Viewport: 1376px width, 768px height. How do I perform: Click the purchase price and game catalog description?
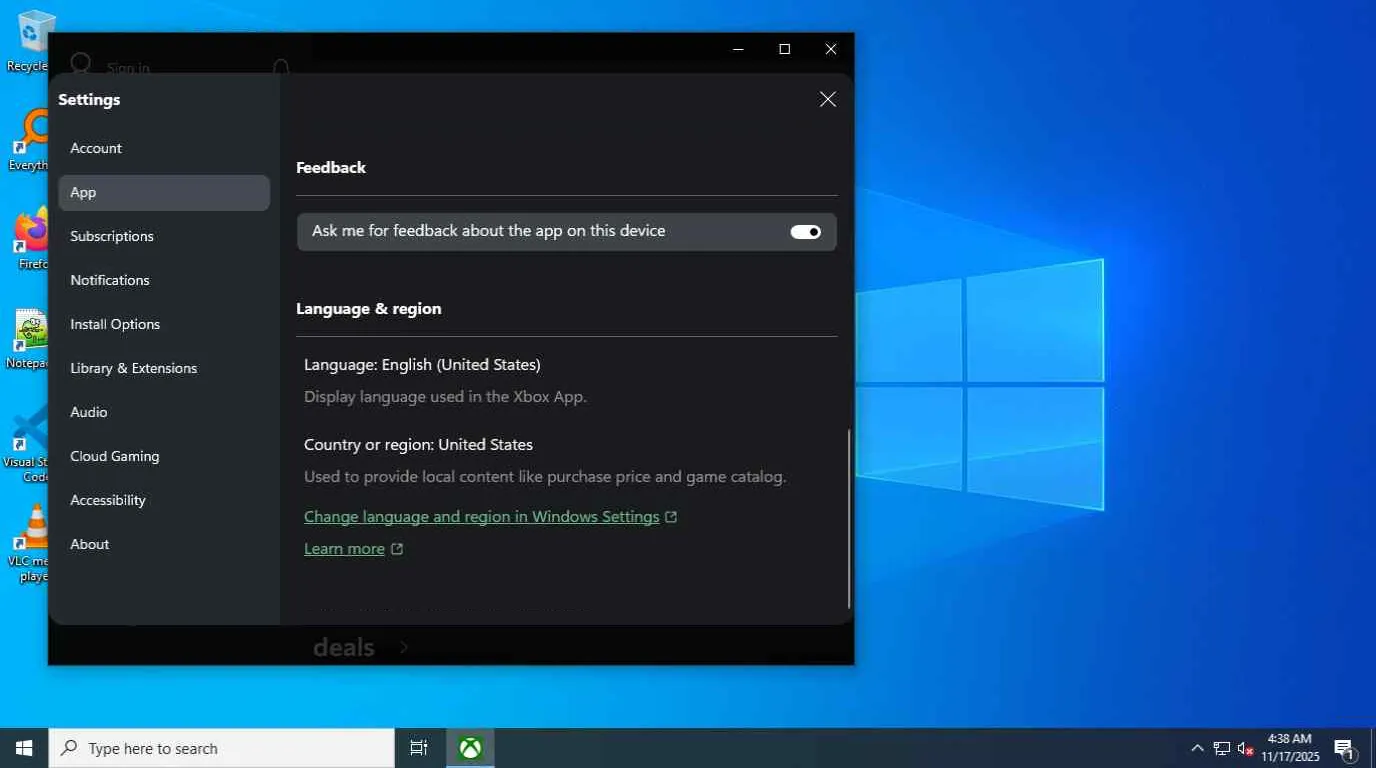pyautogui.click(x=545, y=476)
